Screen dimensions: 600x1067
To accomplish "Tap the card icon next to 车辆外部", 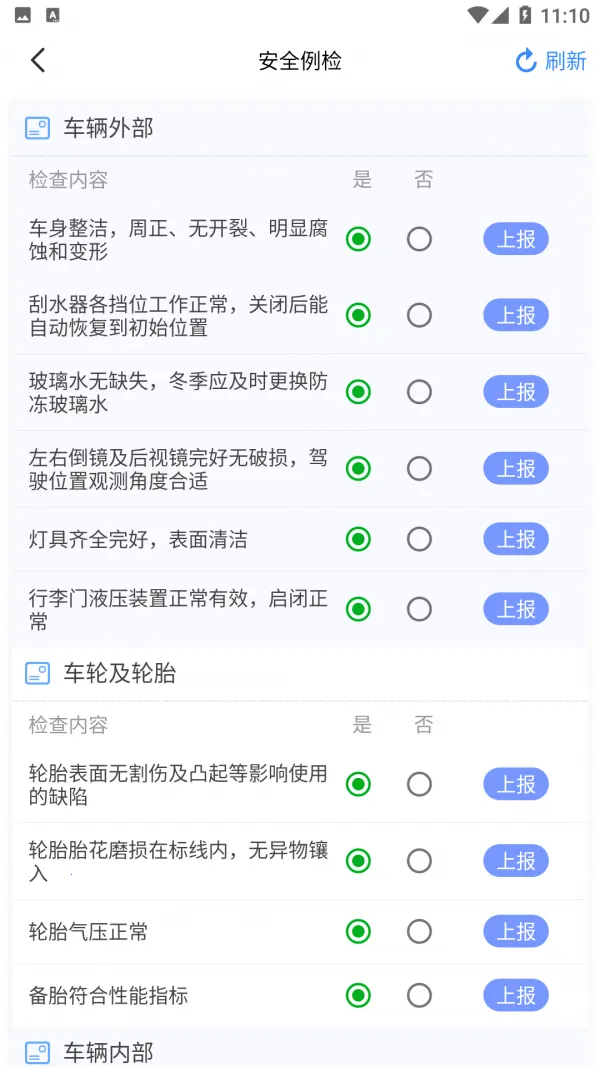I will [37, 128].
